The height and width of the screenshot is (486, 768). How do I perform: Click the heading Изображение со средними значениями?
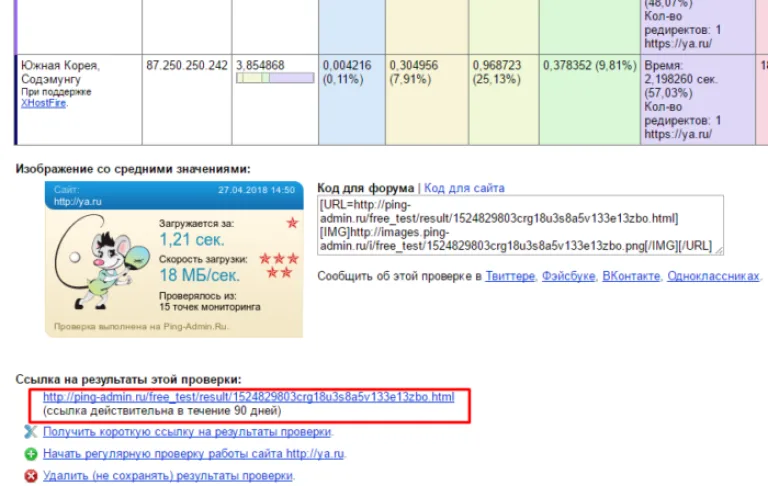[133, 169]
